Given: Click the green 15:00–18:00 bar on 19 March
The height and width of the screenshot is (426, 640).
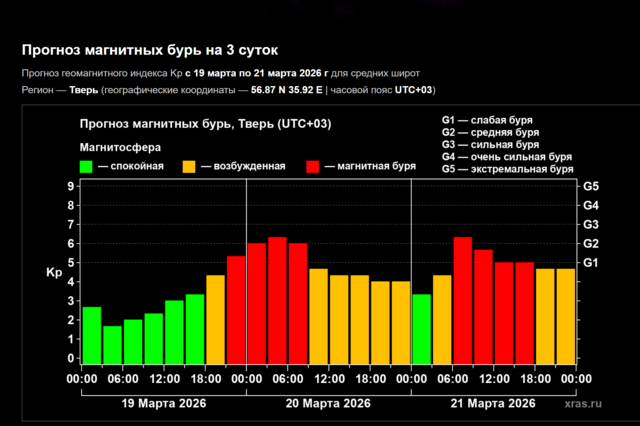Looking at the screenshot, I should 195,329.
